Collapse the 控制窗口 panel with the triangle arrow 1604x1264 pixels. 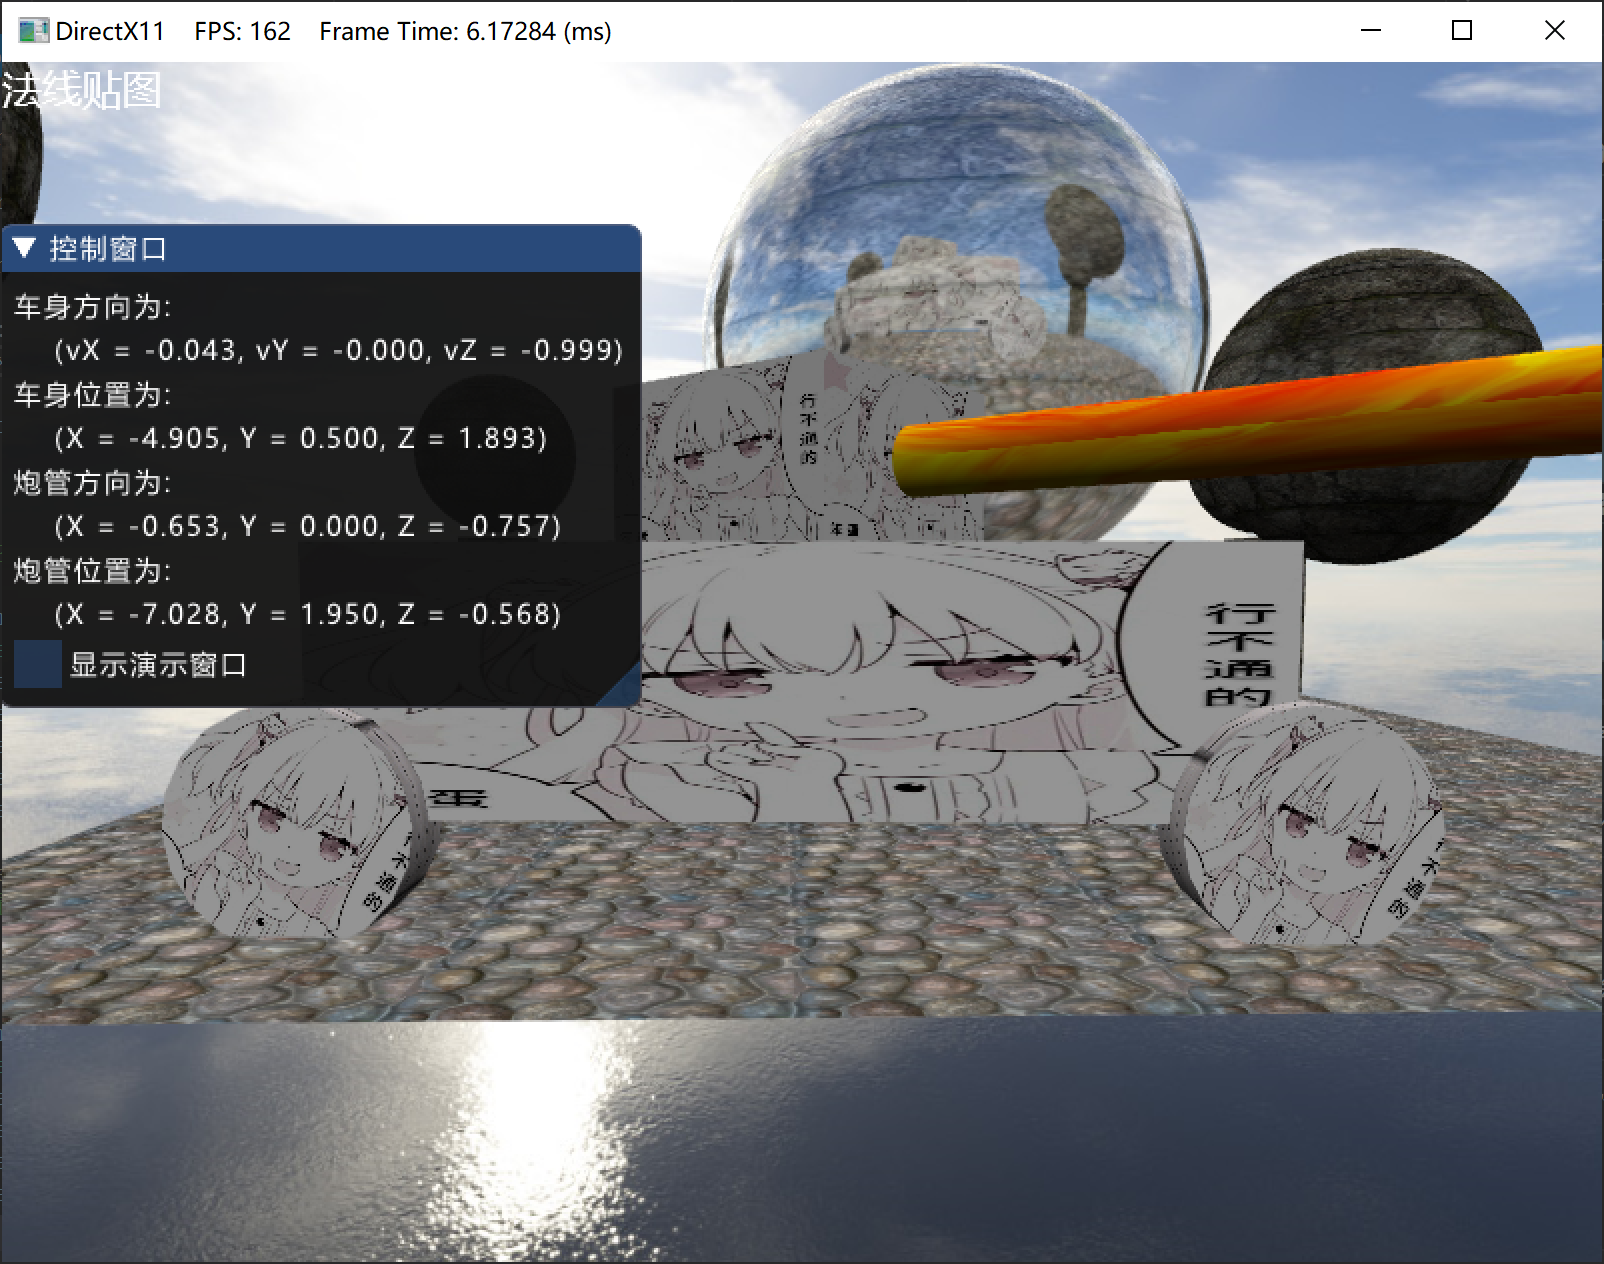24,248
